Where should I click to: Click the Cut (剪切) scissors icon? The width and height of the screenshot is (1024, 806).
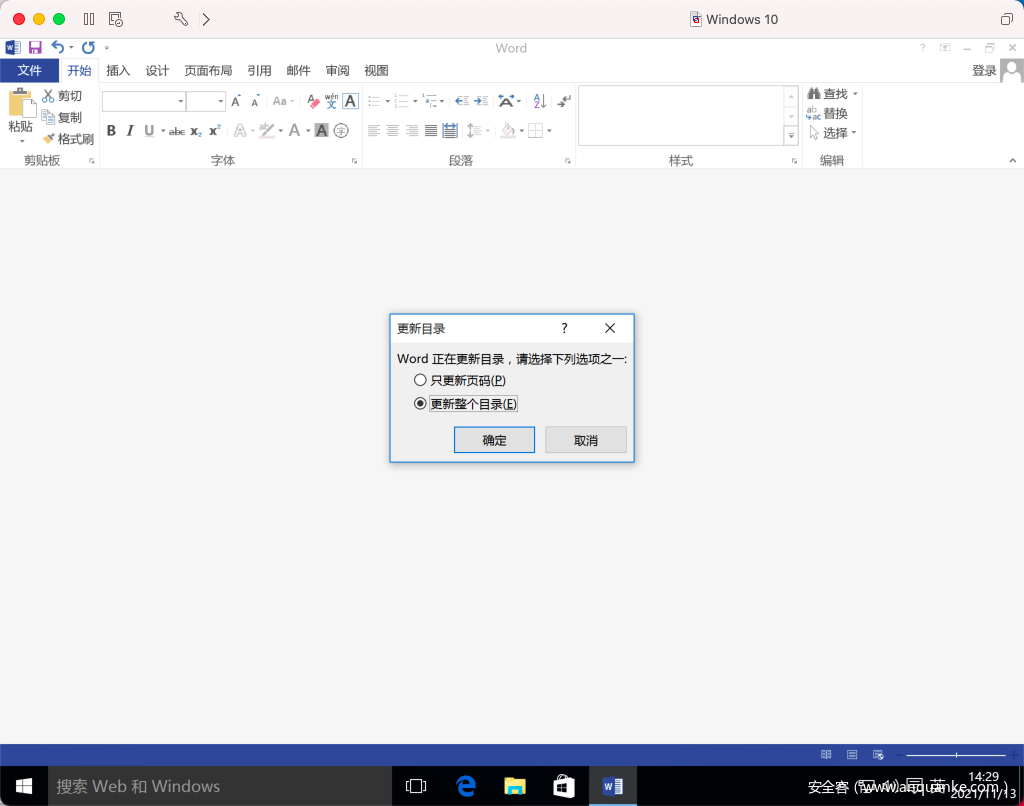coord(48,96)
